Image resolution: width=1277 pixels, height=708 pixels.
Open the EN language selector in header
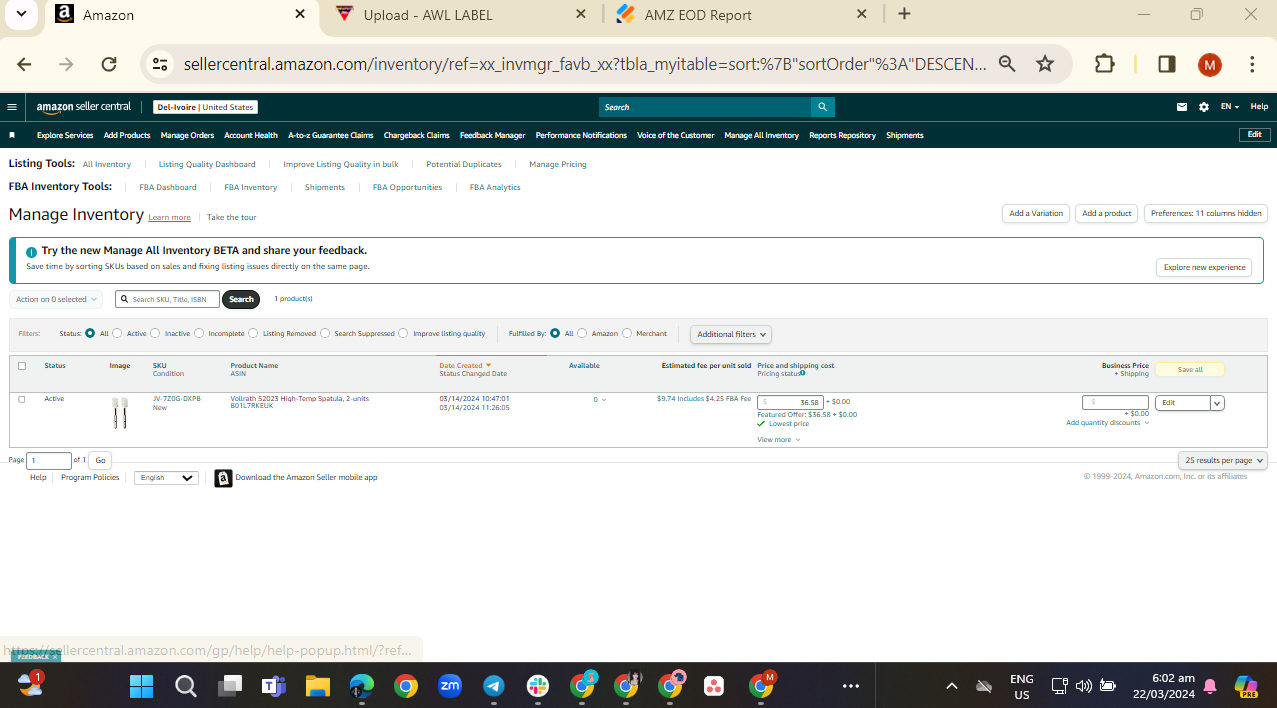(1230, 107)
